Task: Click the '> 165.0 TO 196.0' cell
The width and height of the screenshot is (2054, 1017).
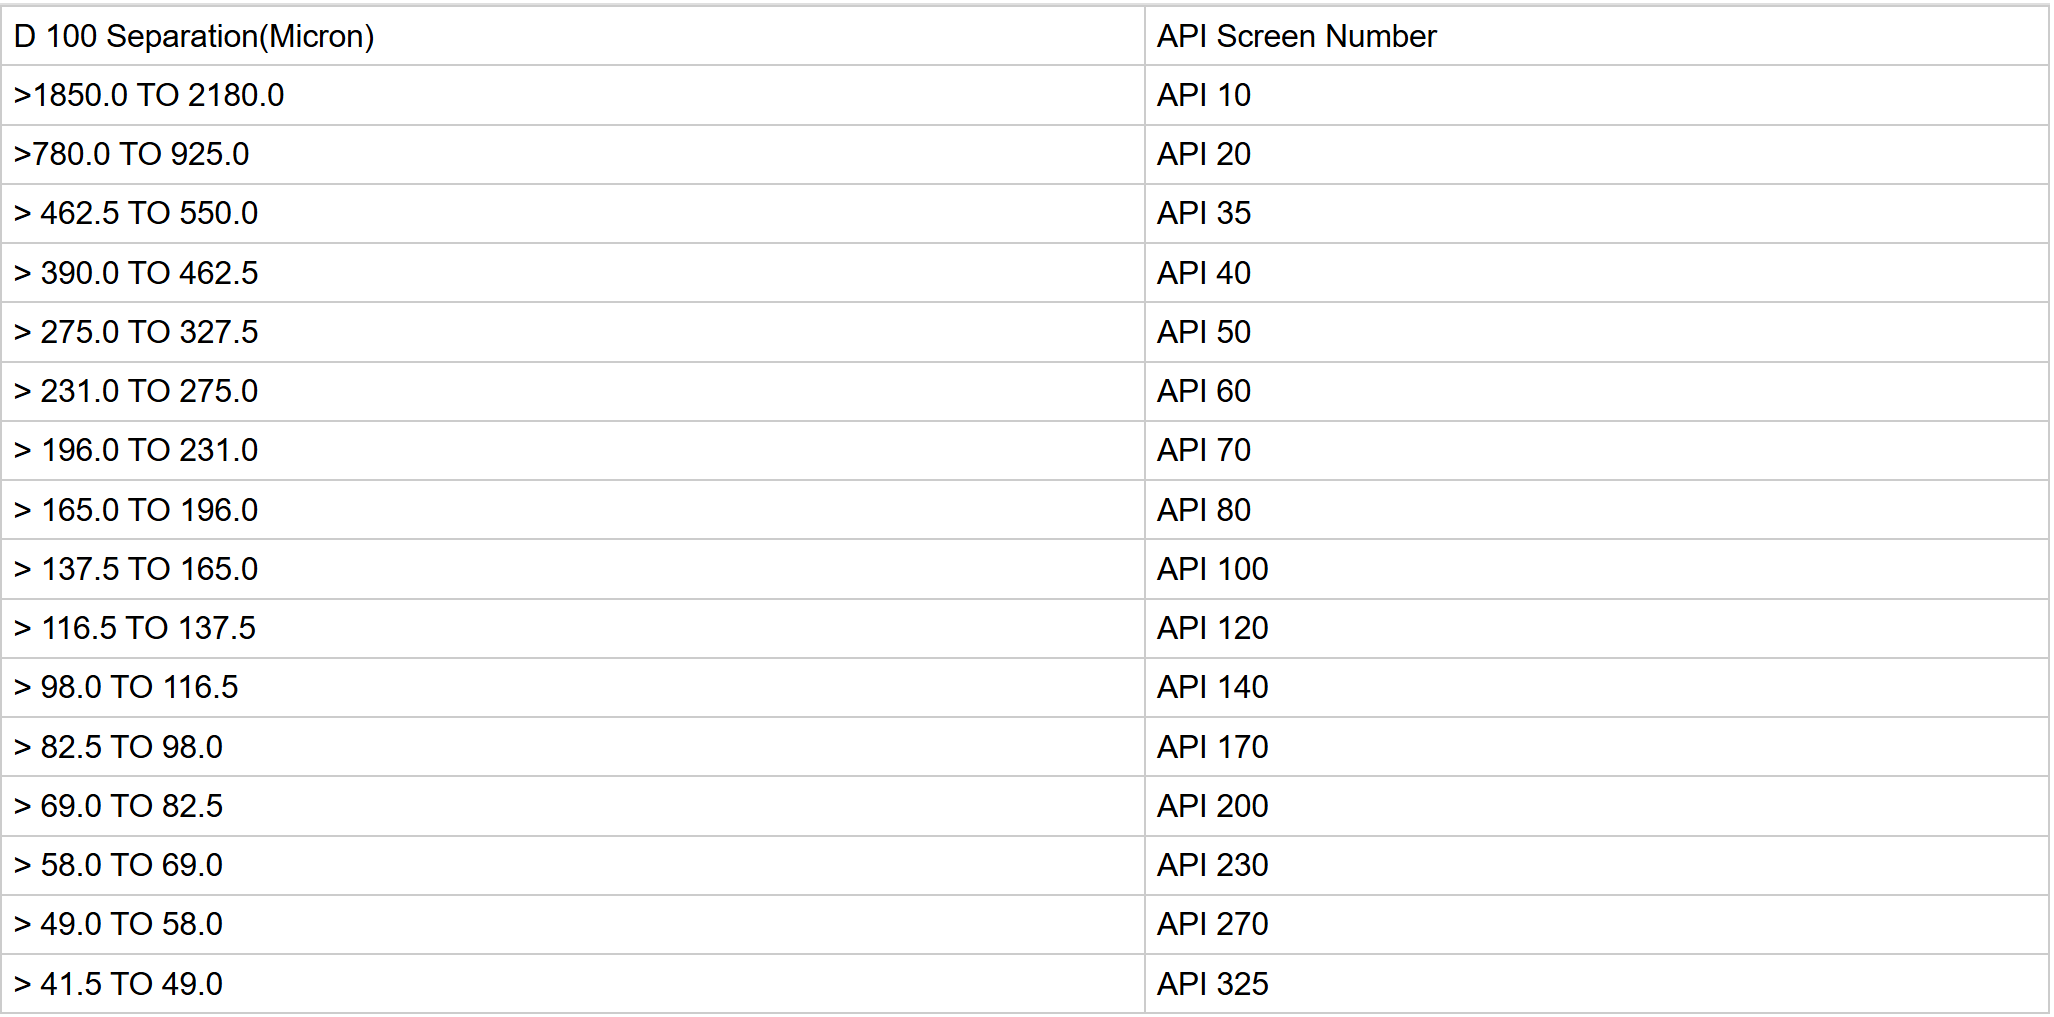Action: (136, 510)
